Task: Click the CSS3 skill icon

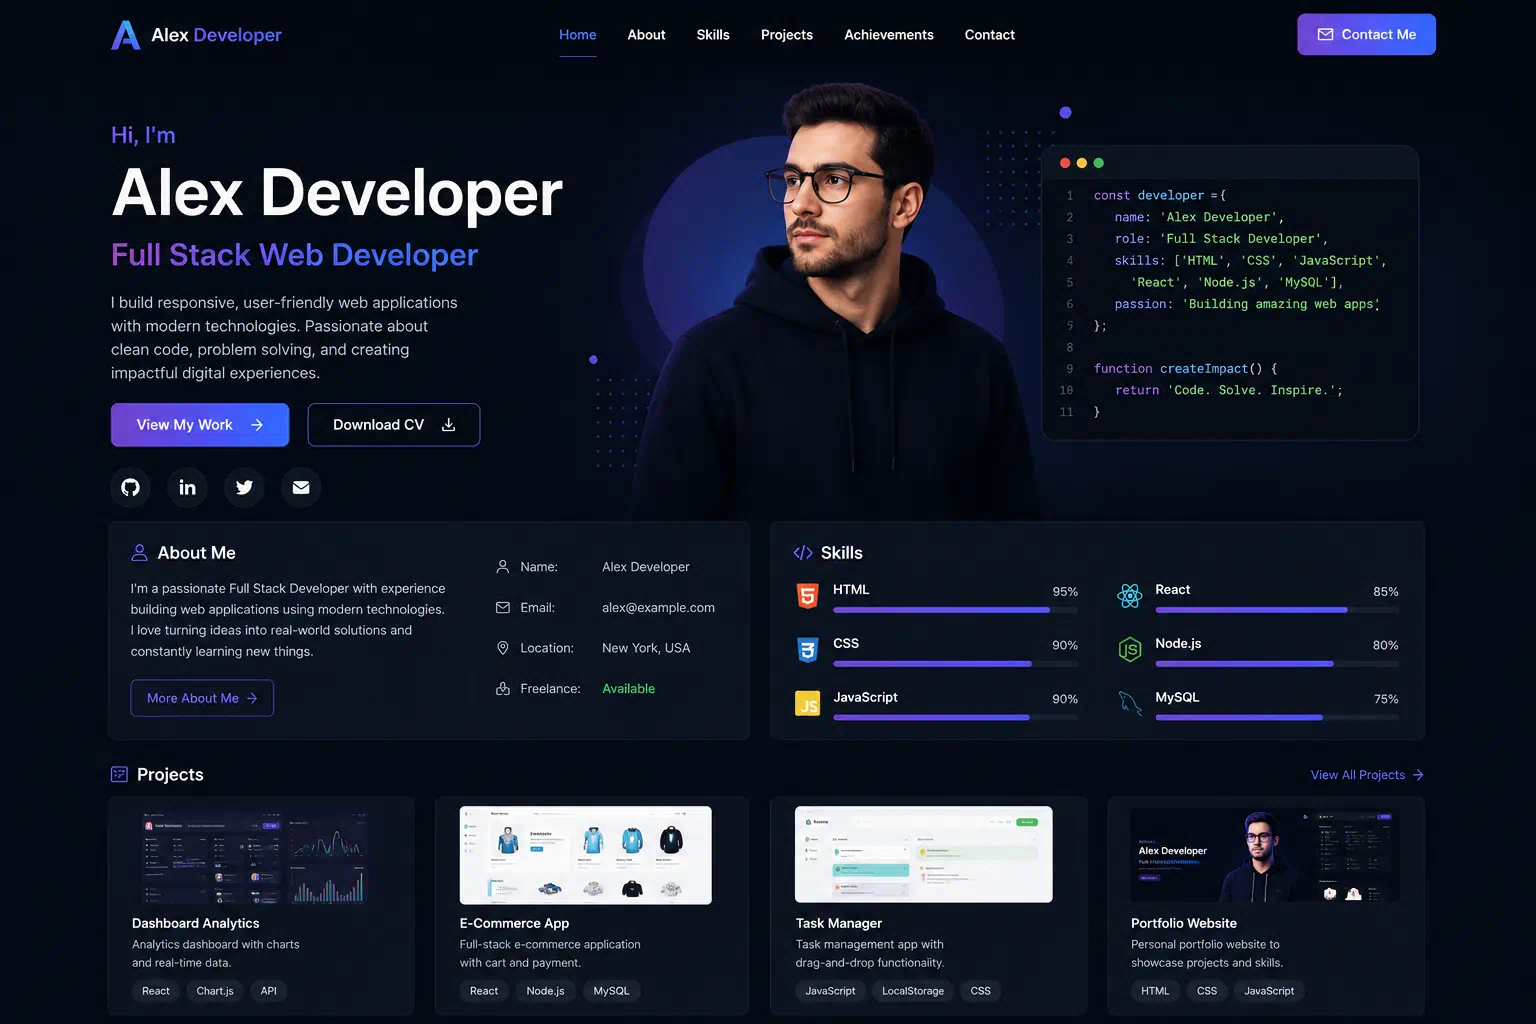Action: [807, 650]
